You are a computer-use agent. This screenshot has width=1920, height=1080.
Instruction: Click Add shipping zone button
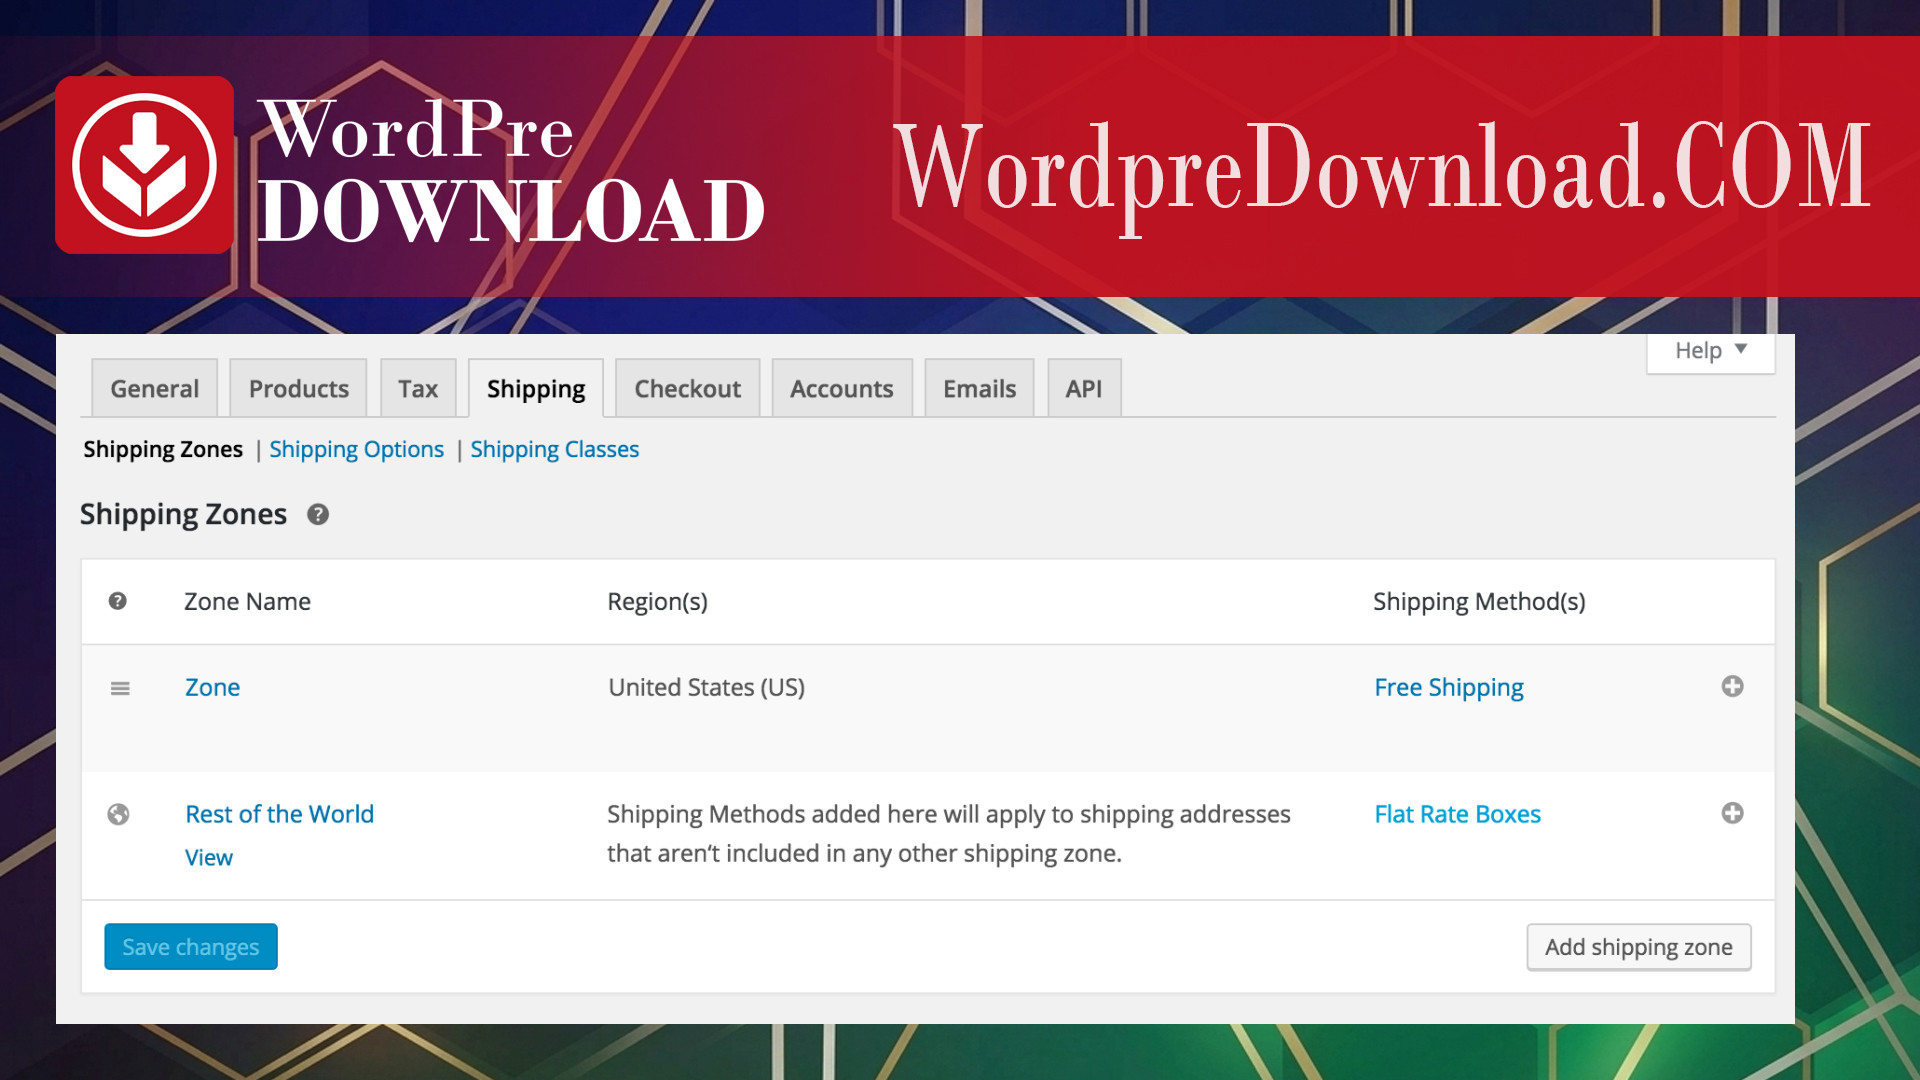(x=1639, y=947)
